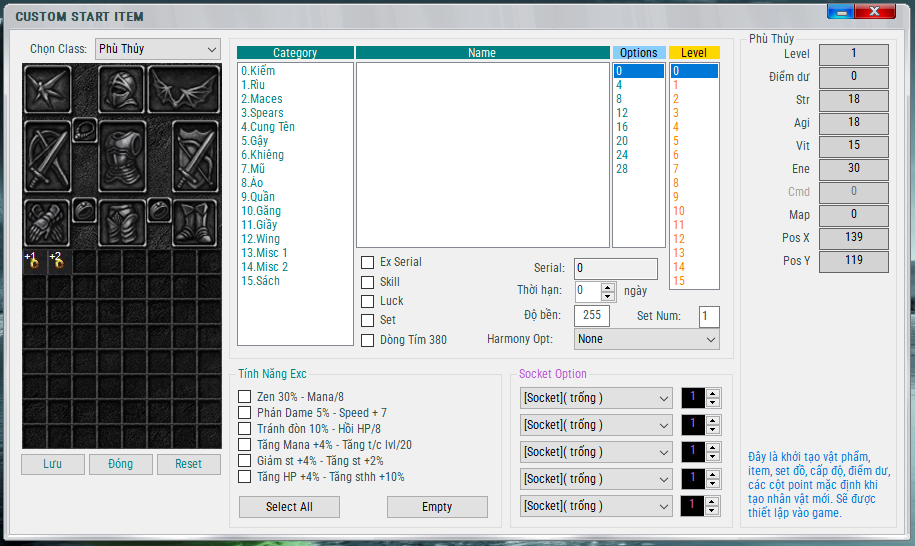Expand the Harmony Opt dropdown
Screen dimensions: 915x546
tap(646, 339)
